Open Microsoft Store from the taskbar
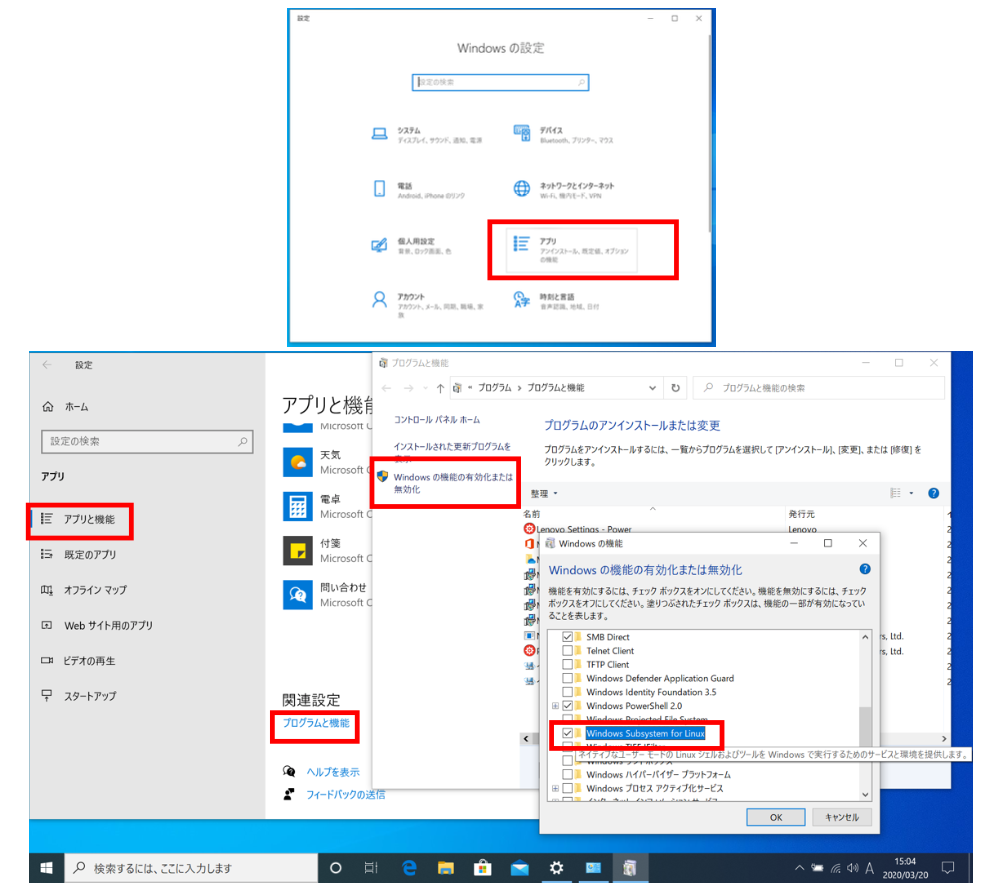 click(x=482, y=867)
